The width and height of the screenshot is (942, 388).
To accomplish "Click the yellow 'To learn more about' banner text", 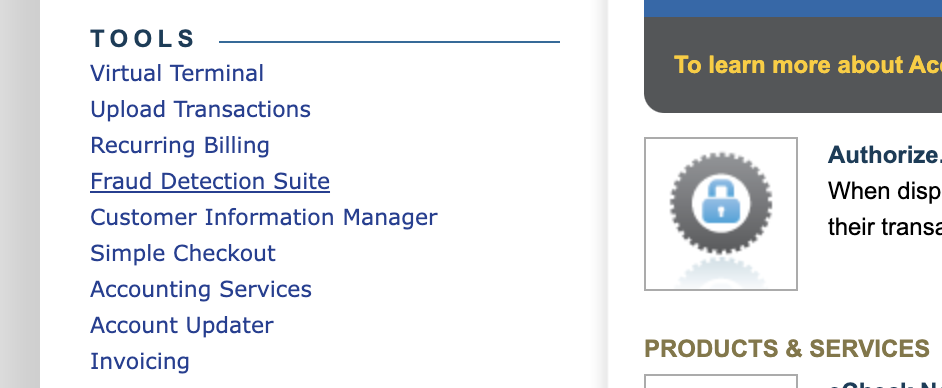I will (x=807, y=65).
